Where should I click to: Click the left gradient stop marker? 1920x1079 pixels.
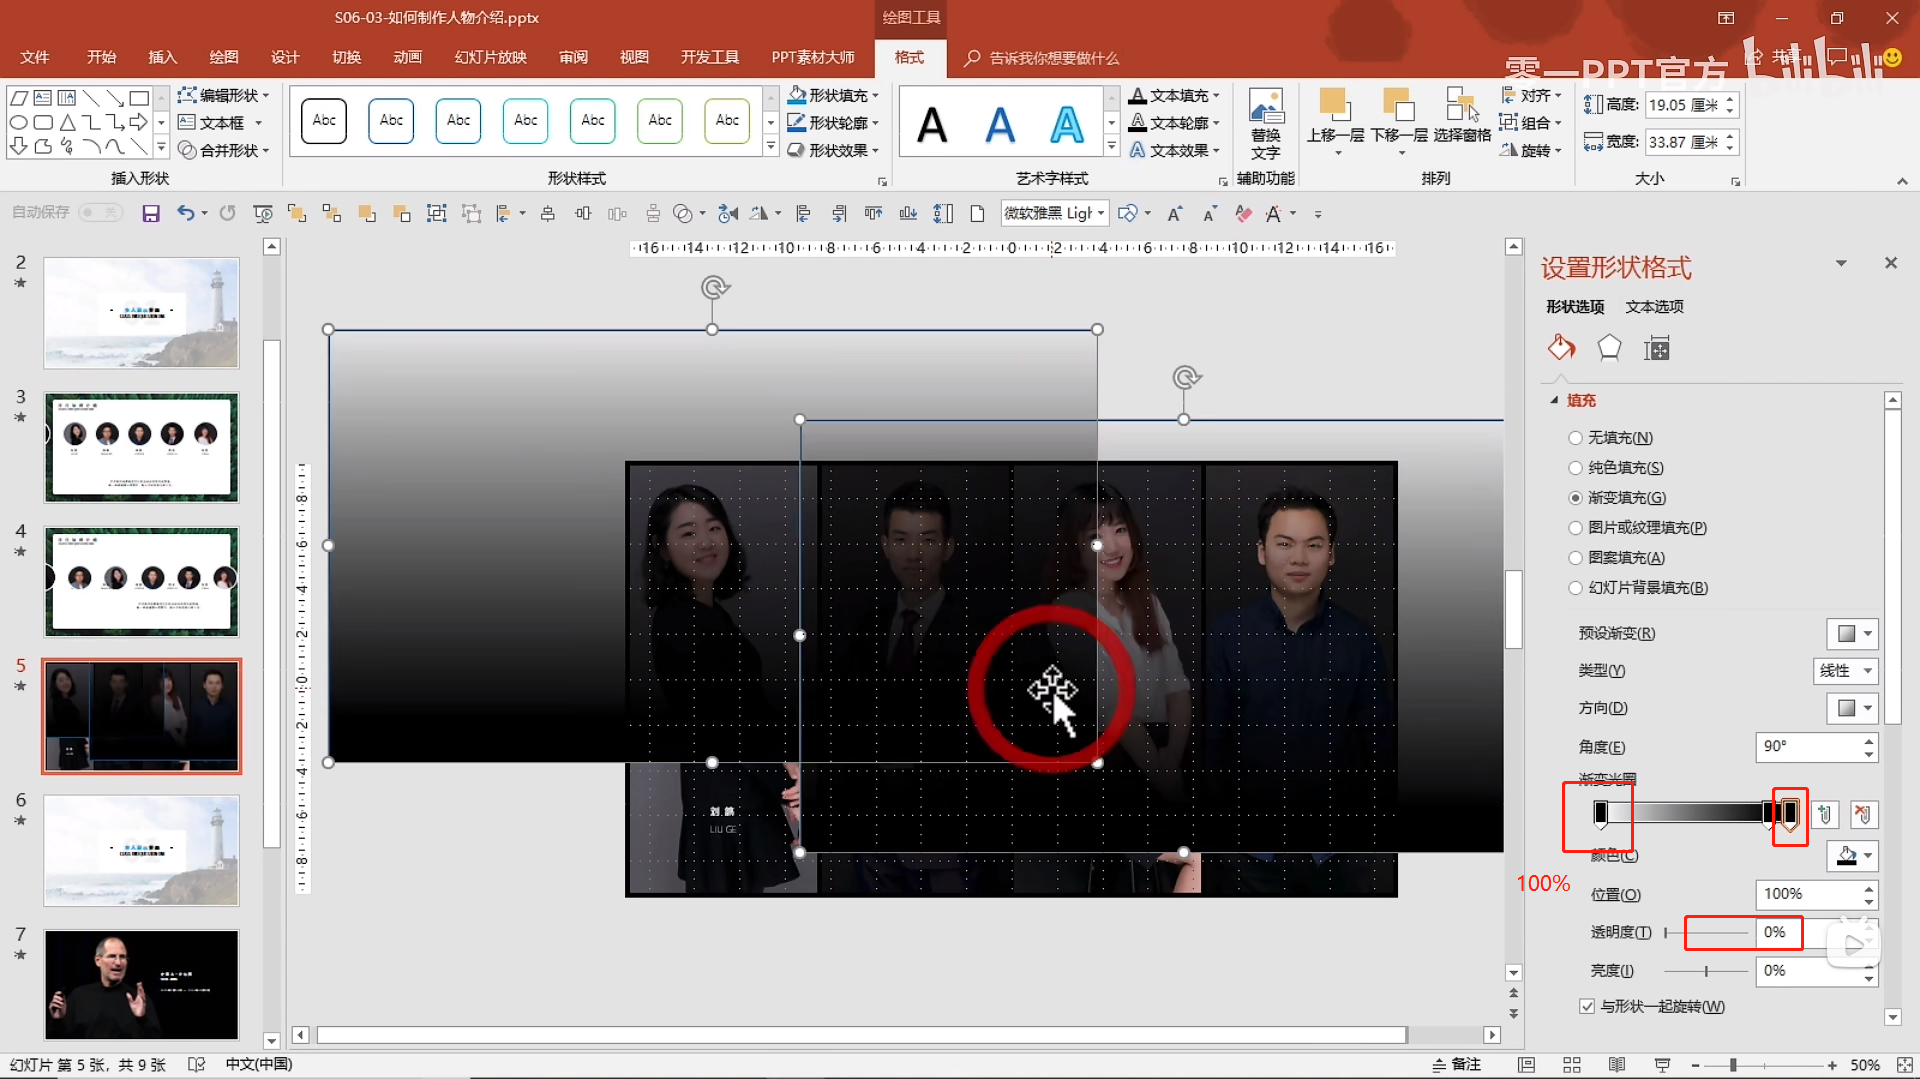pyautogui.click(x=1601, y=814)
